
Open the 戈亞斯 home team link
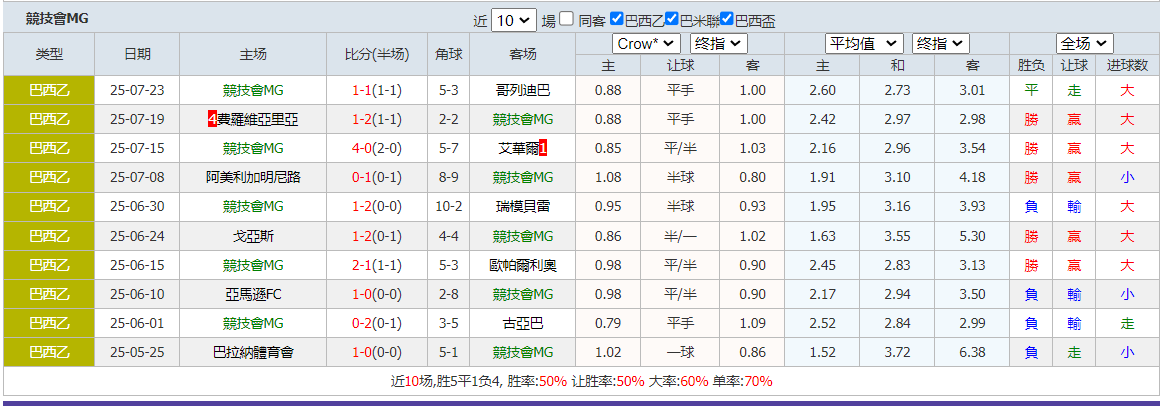[253, 236]
